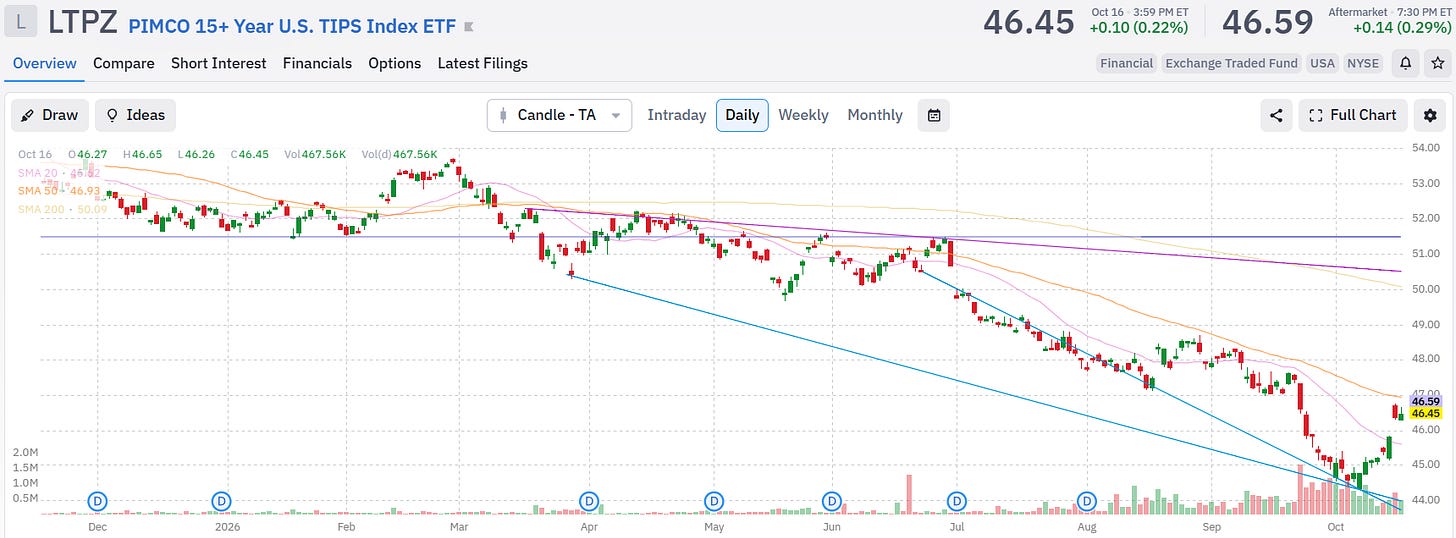The image size is (1456, 538).
Task: Open the Options tab
Action: pyautogui.click(x=394, y=63)
